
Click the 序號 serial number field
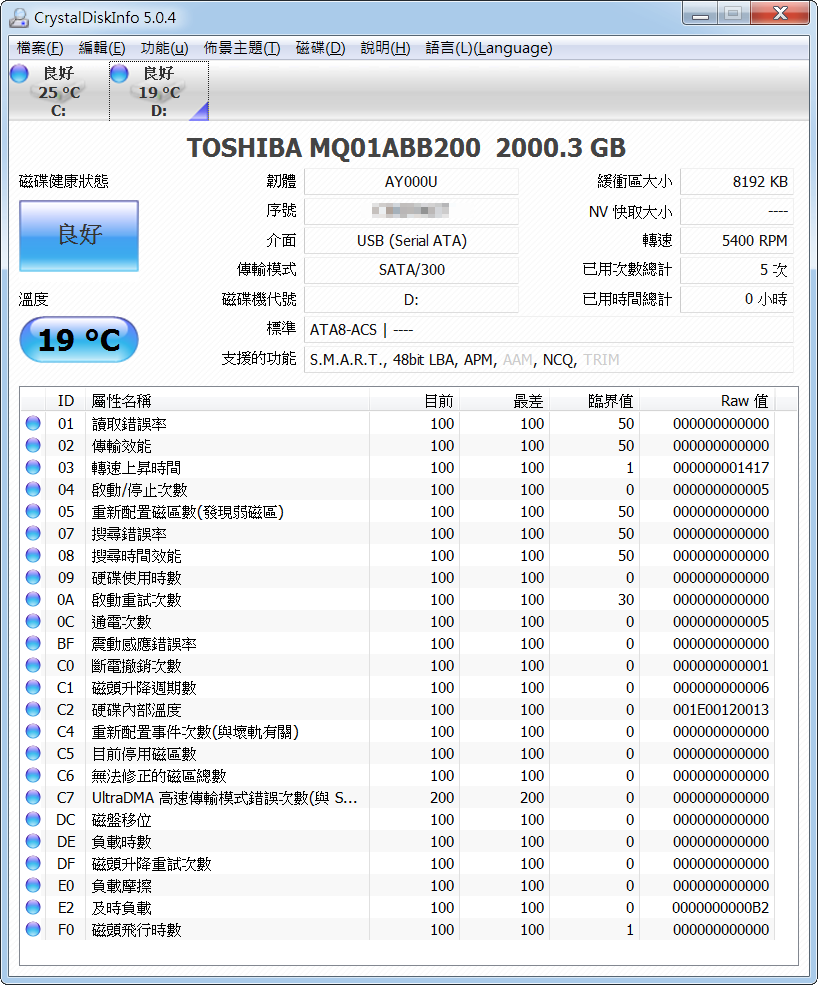pyautogui.click(x=412, y=211)
